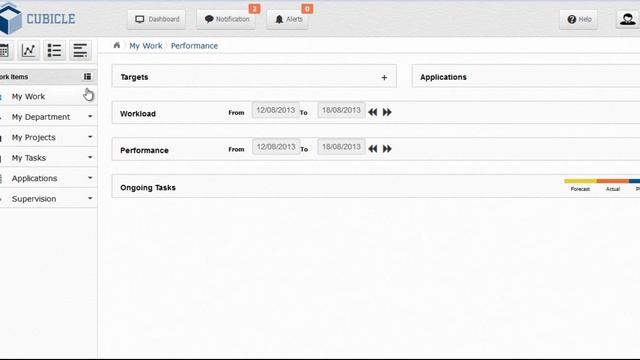Expand Targets panel with plus icon

tap(384, 77)
